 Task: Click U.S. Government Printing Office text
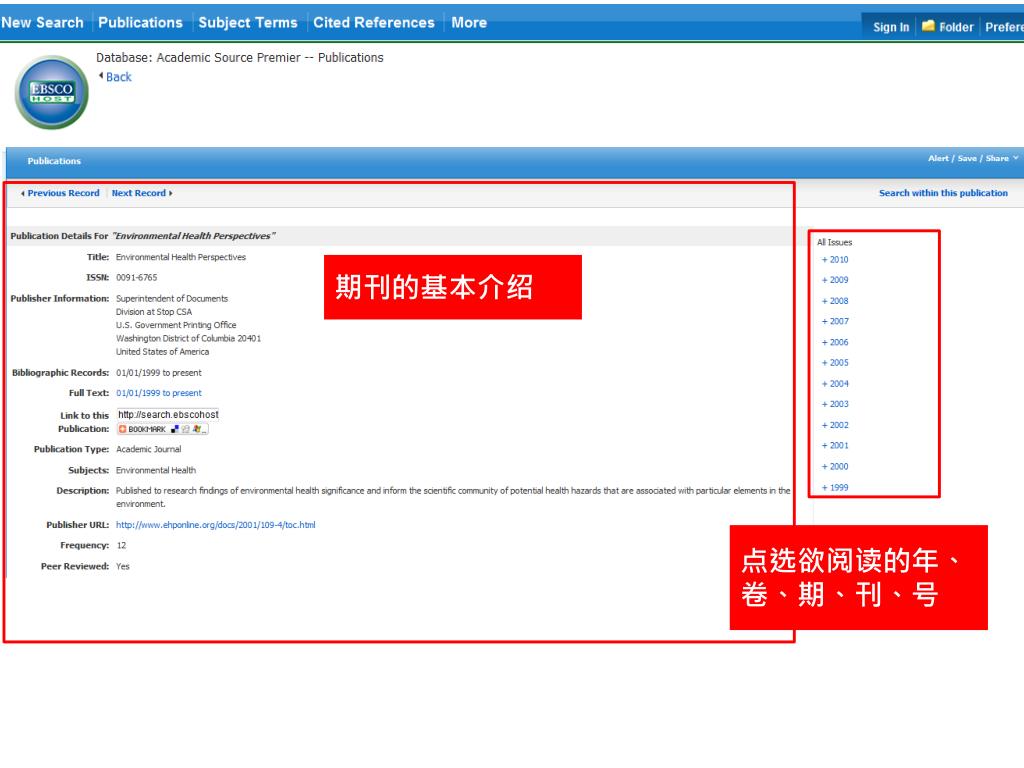coord(176,325)
